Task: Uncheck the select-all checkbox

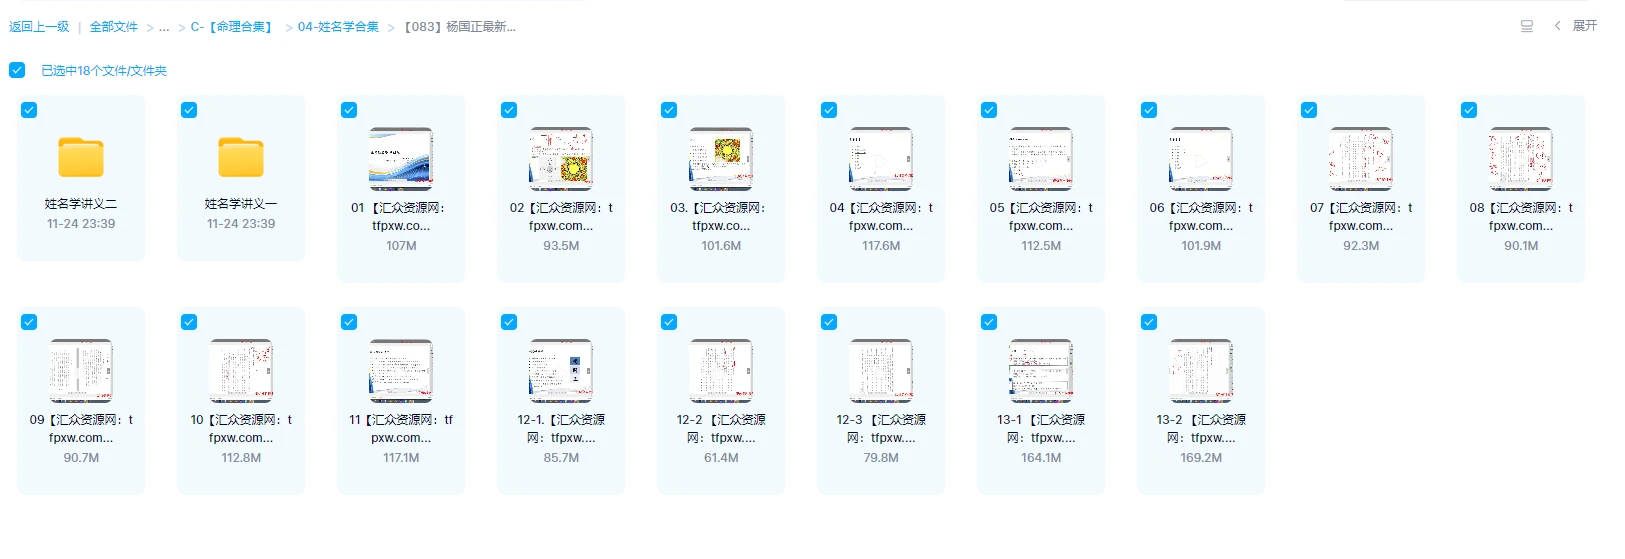Action: tap(17, 70)
